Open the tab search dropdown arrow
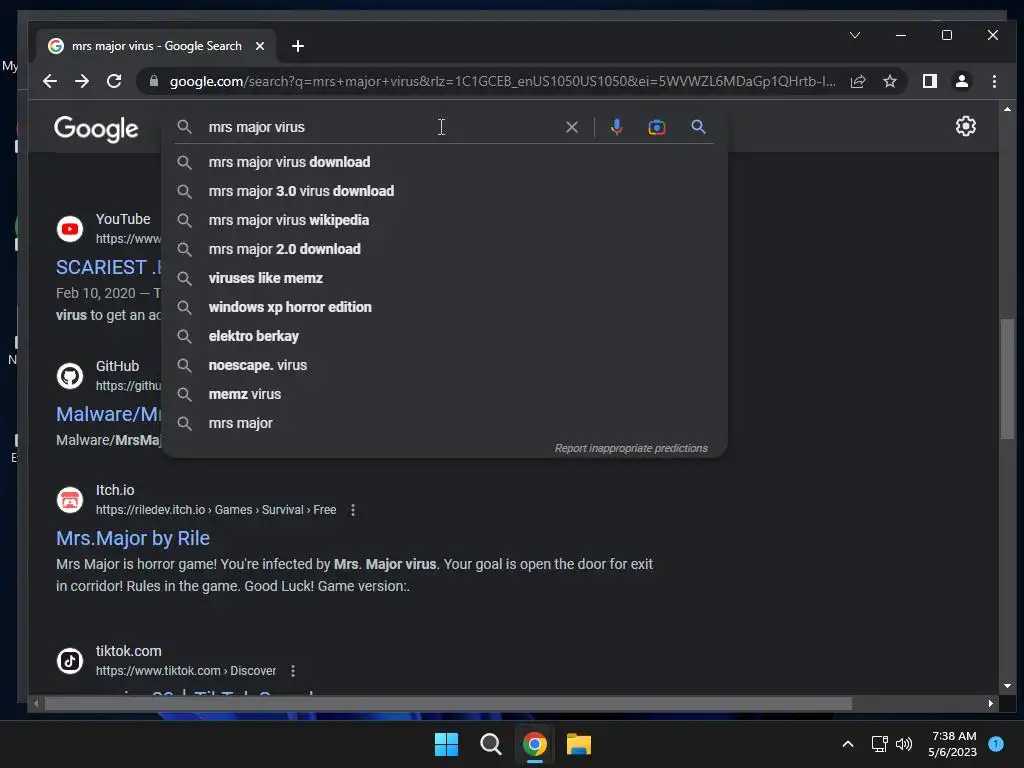 pyautogui.click(x=854, y=35)
